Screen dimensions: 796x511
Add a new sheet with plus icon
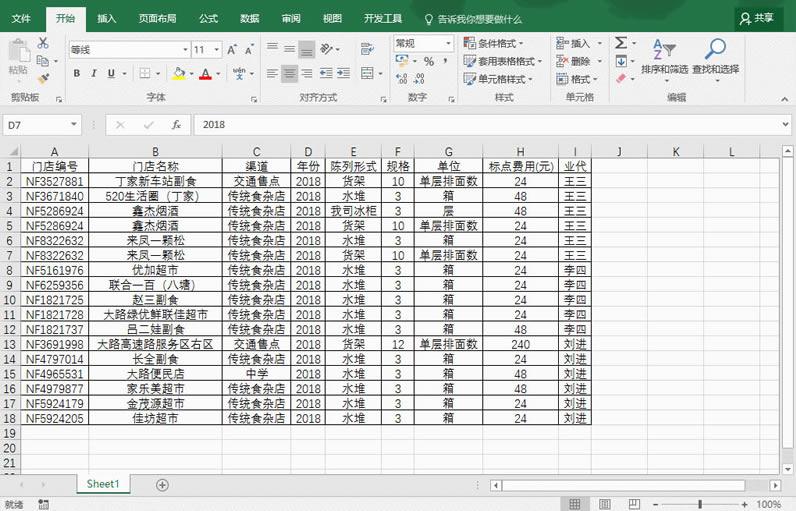click(x=162, y=485)
